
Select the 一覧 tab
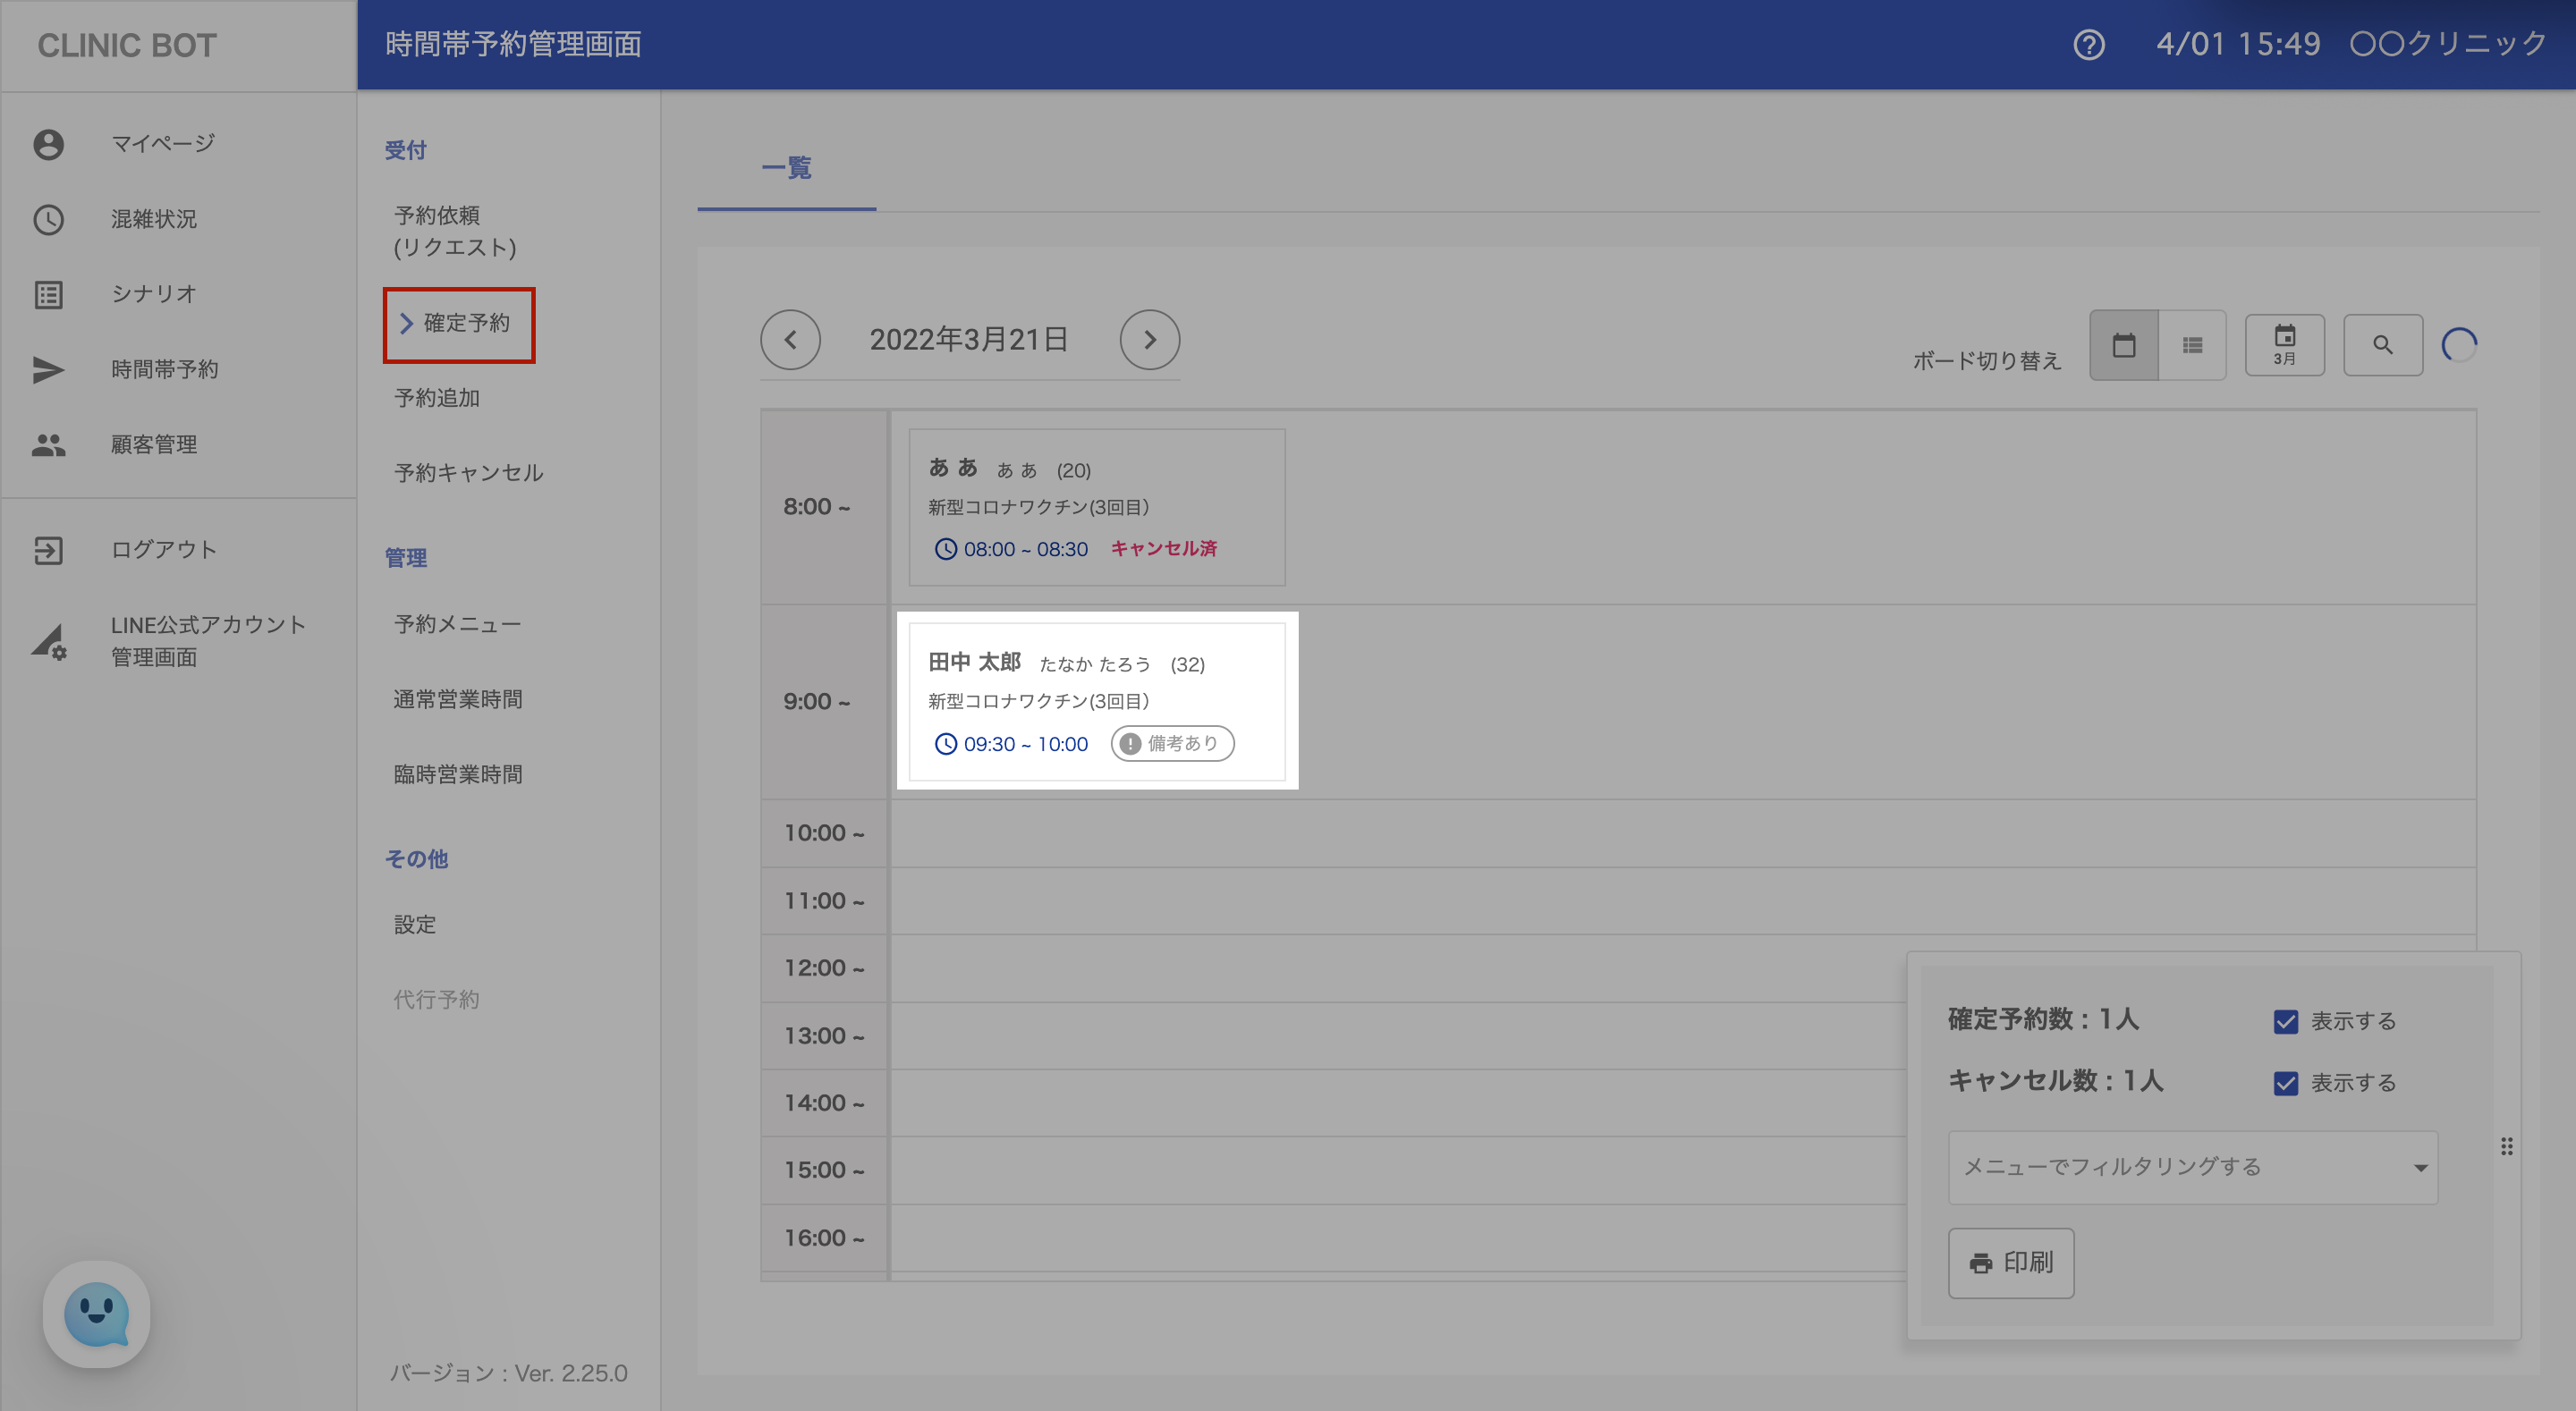[x=786, y=168]
